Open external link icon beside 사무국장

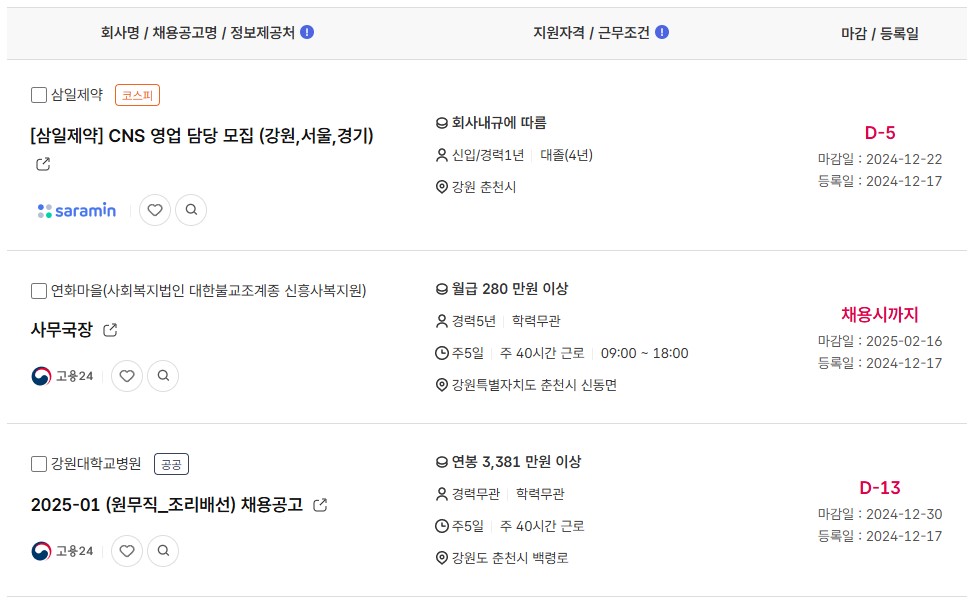pos(110,330)
